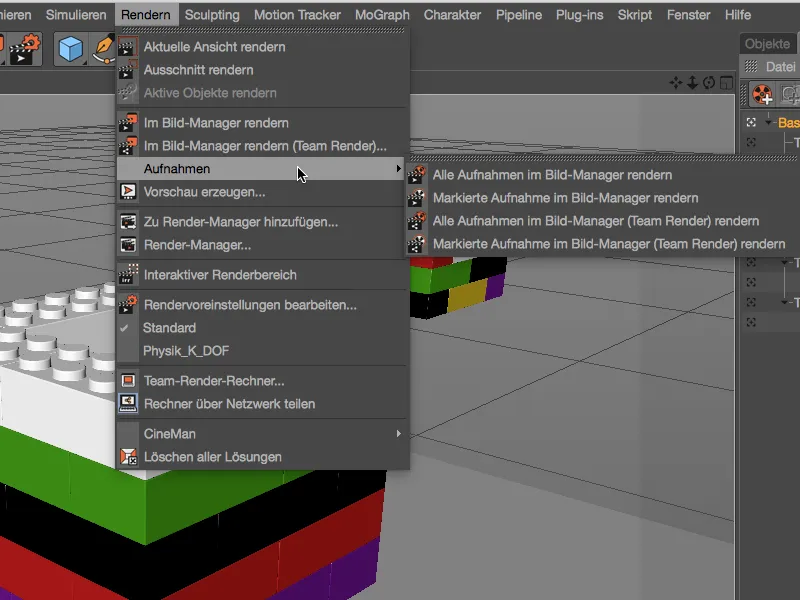Open the Plug-ins menu
The width and height of the screenshot is (800, 600).
pyautogui.click(x=579, y=15)
